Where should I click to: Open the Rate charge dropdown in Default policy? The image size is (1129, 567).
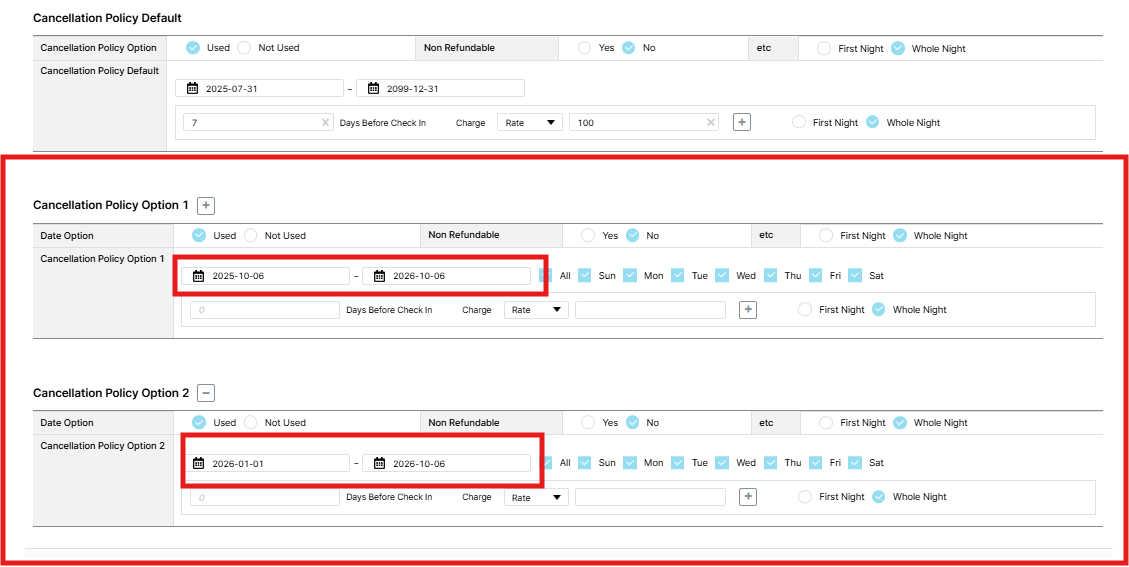[530, 122]
